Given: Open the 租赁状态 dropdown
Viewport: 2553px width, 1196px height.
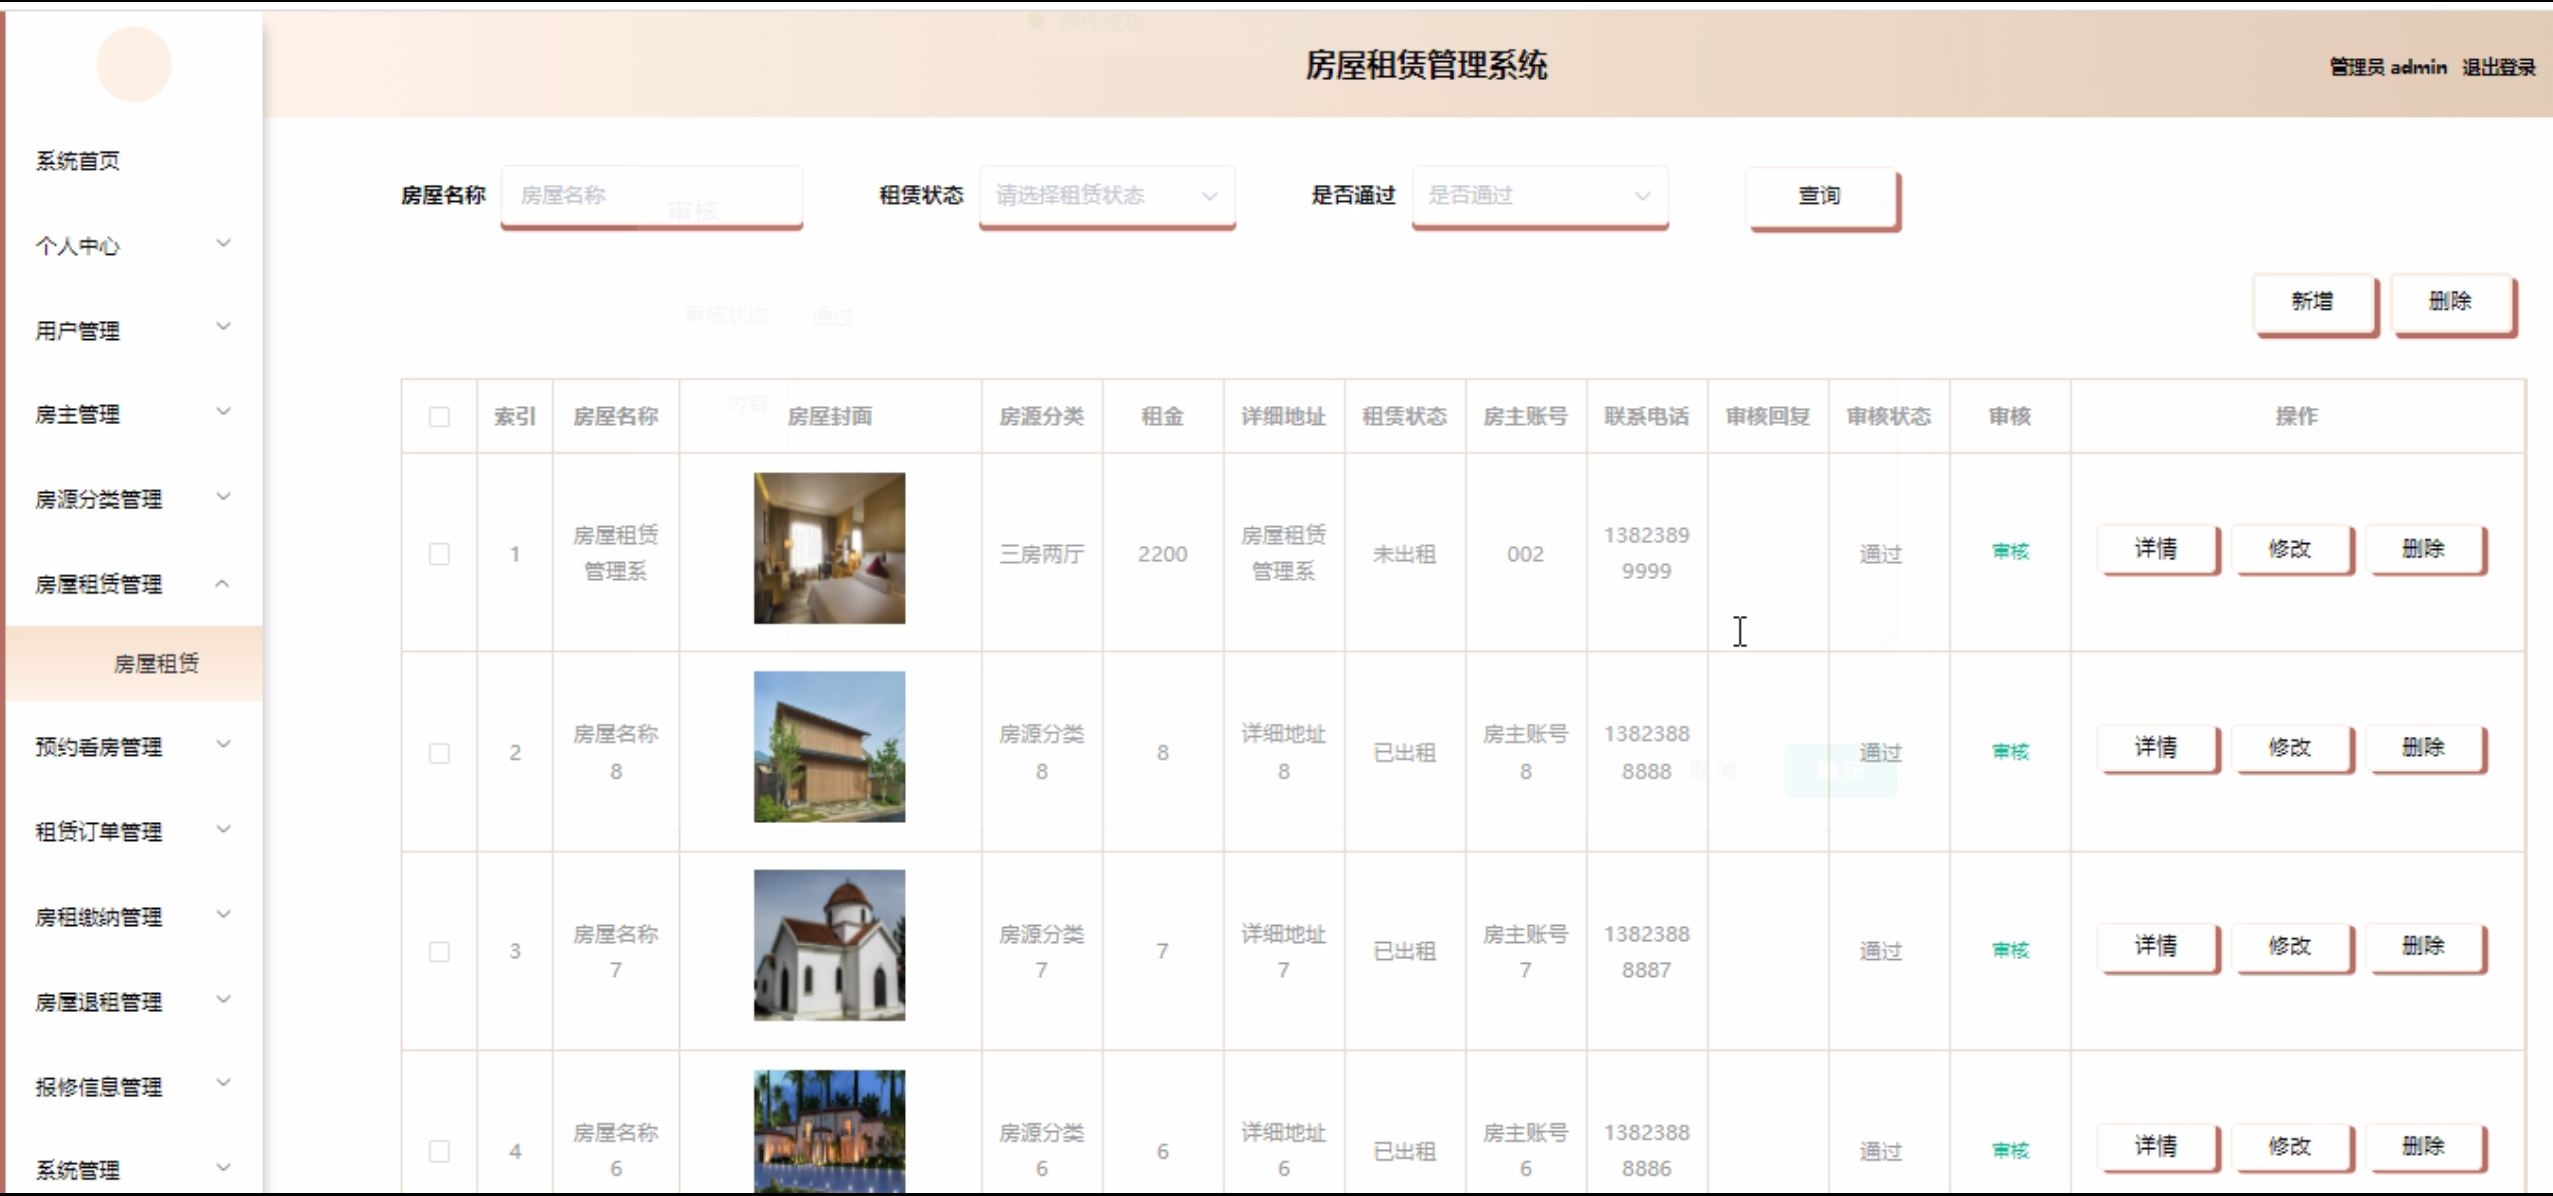Looking at the screenshot, I should pos(1106,195).
